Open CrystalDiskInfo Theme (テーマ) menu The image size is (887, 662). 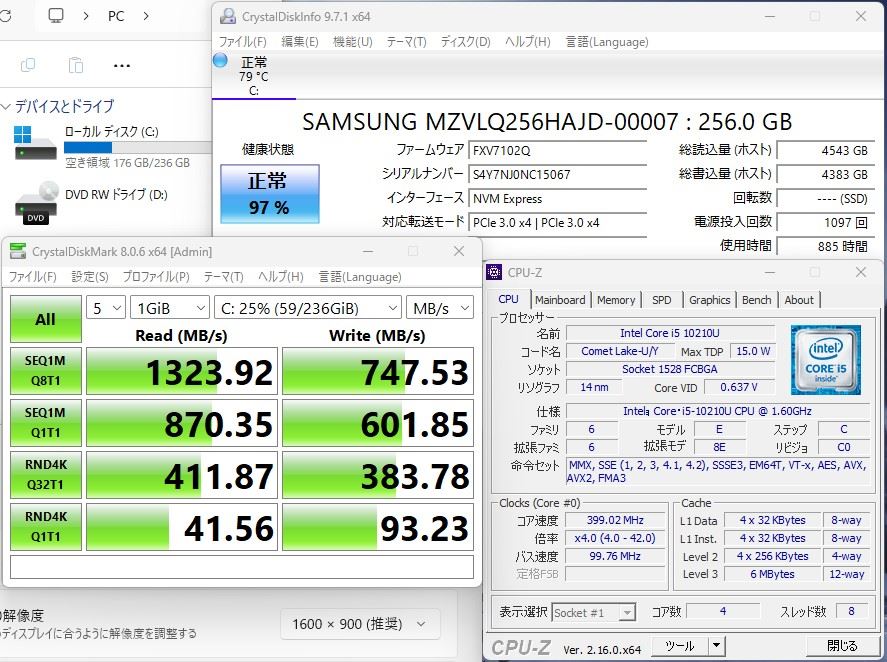(406, 42)
